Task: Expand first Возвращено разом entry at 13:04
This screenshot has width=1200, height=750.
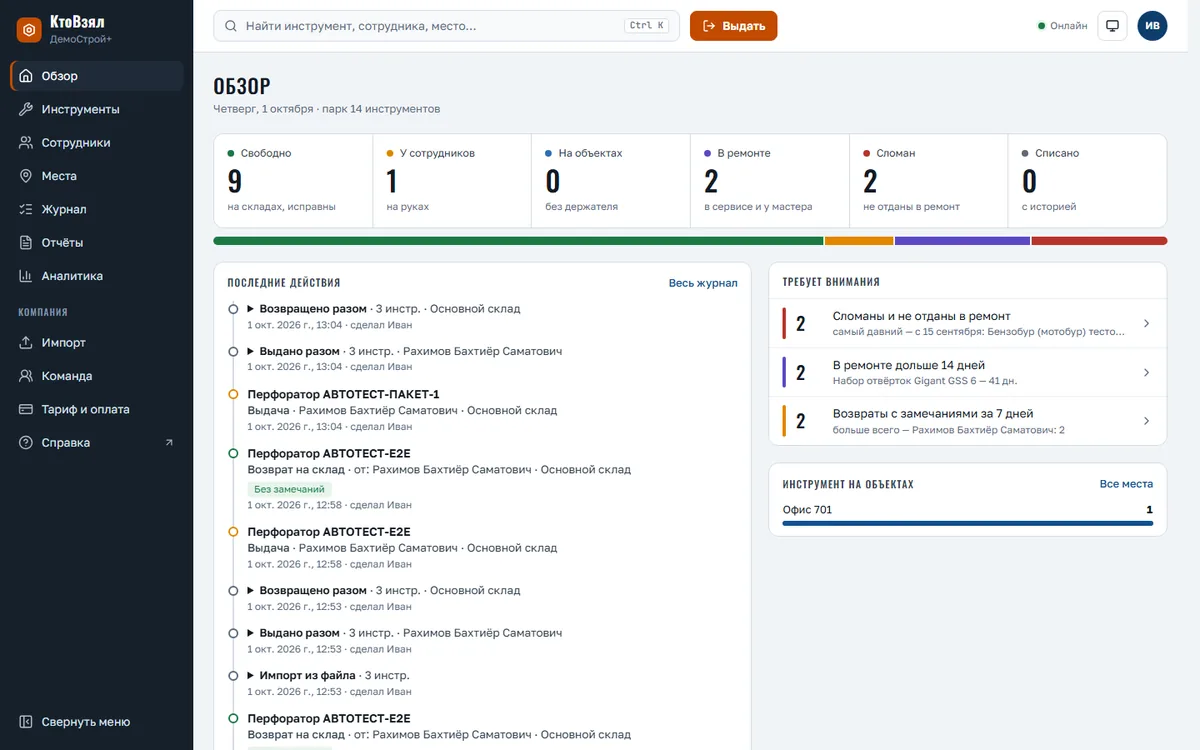Action: coord(251,309)
